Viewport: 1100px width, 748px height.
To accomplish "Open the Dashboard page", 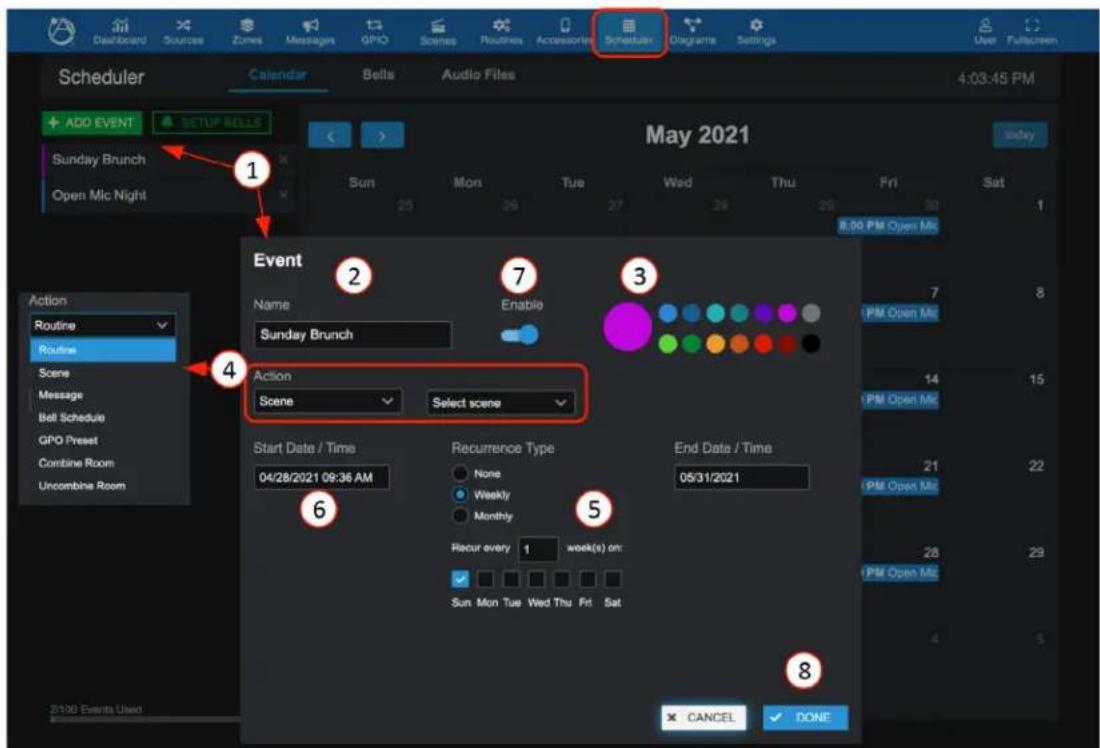I will 120,32.
